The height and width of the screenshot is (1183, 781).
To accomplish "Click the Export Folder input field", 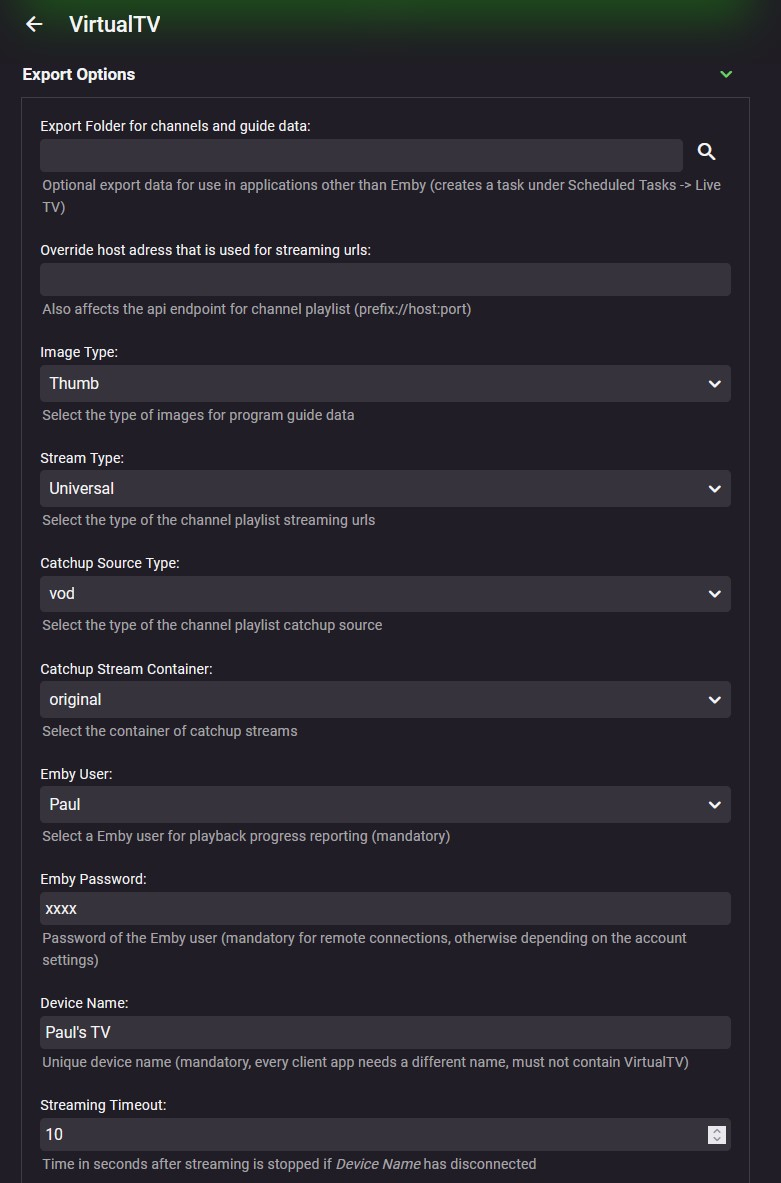I will 361,155.
